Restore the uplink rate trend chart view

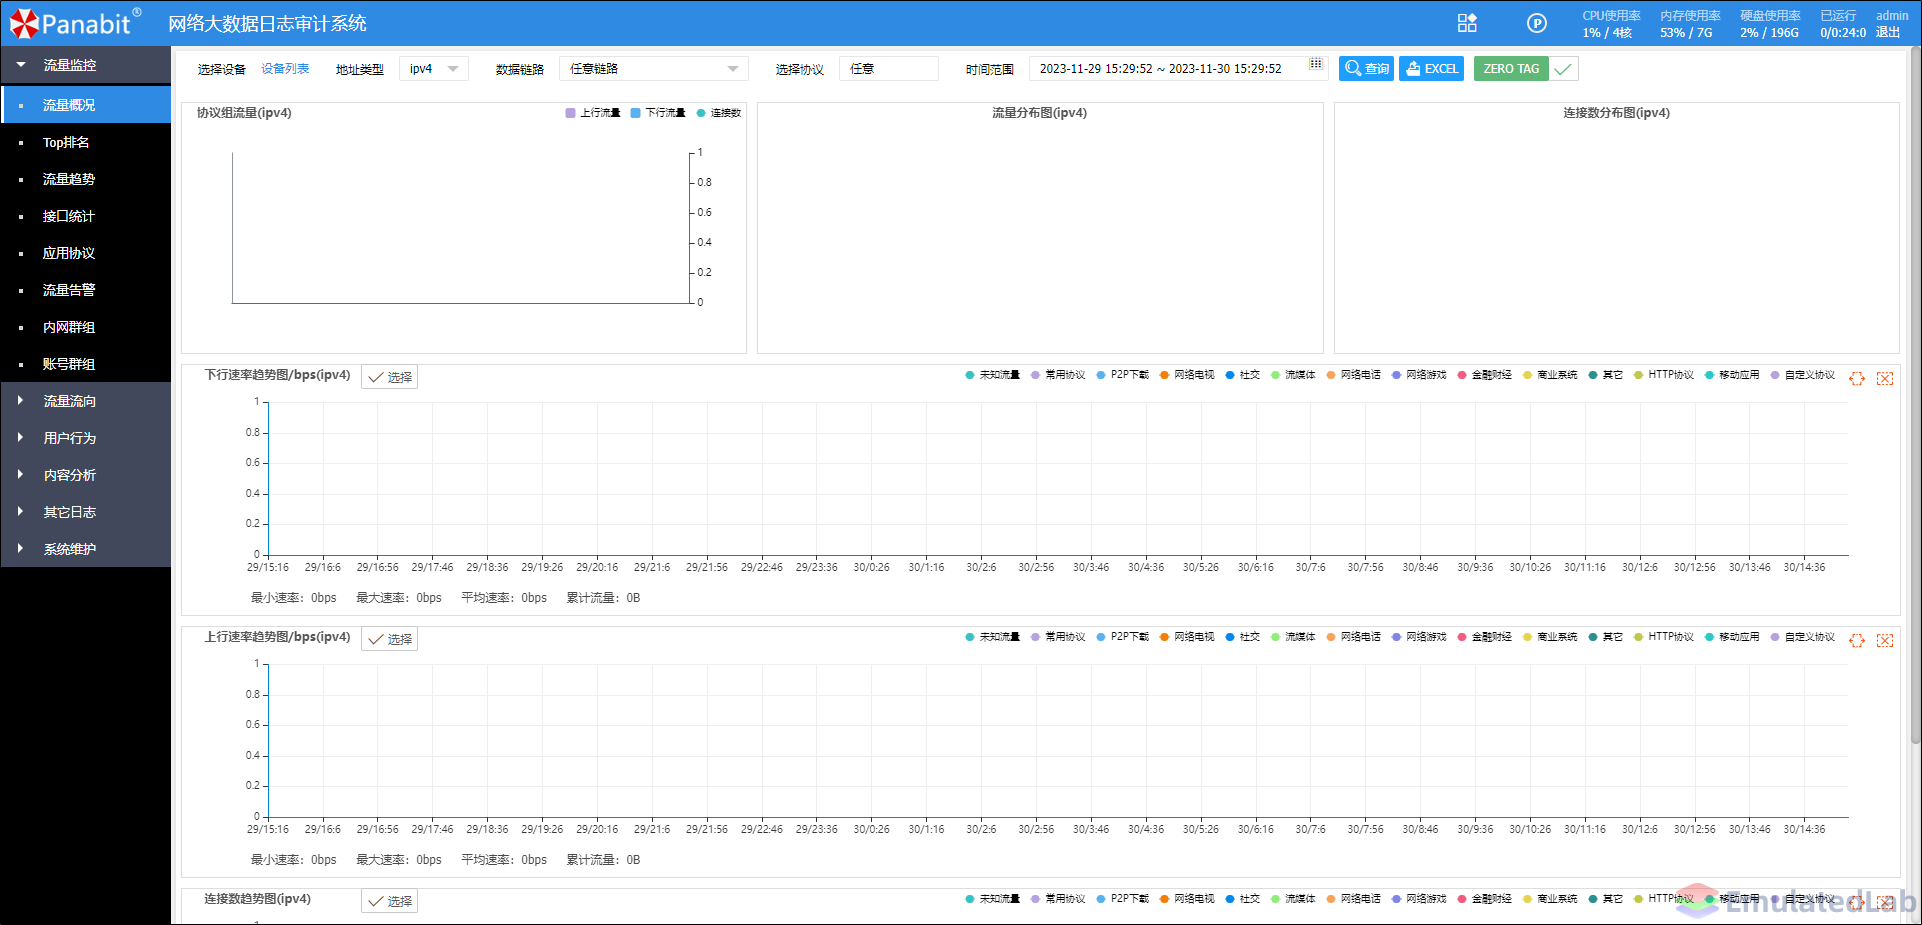(x=1857, y=640)
